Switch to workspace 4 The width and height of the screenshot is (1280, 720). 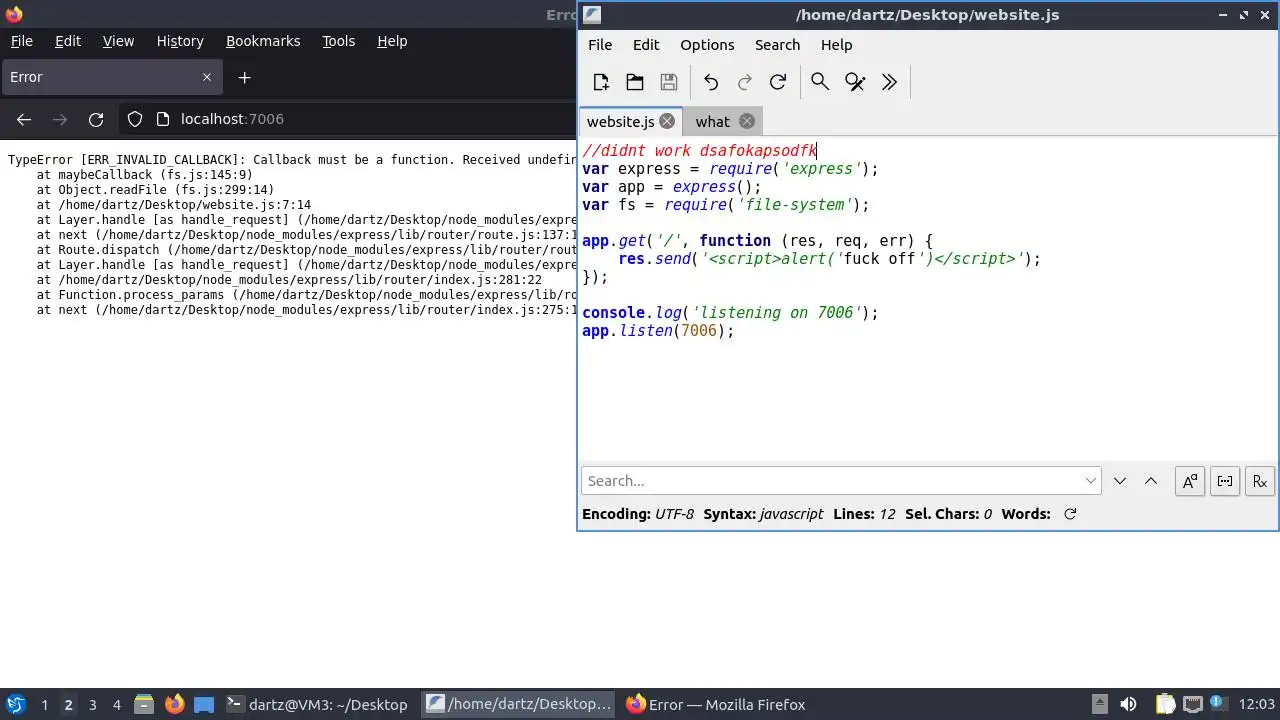click(x=116, y=705)
